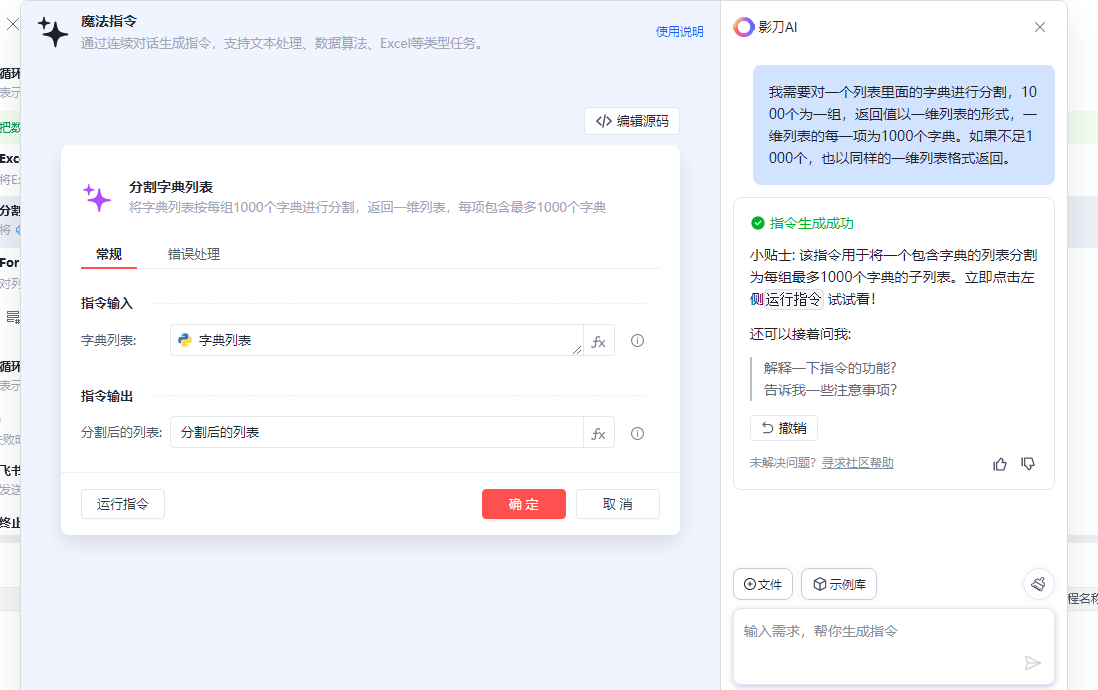
Task: Open the 使用说明 link
Action: [x=679, y=31]
